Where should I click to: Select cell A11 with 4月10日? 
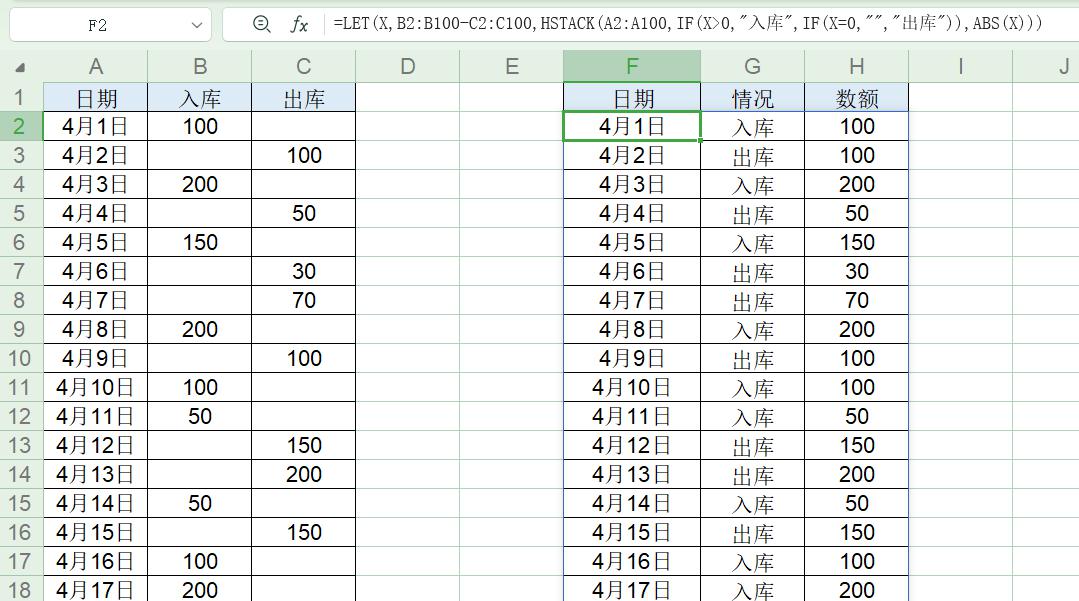(96, 387)
